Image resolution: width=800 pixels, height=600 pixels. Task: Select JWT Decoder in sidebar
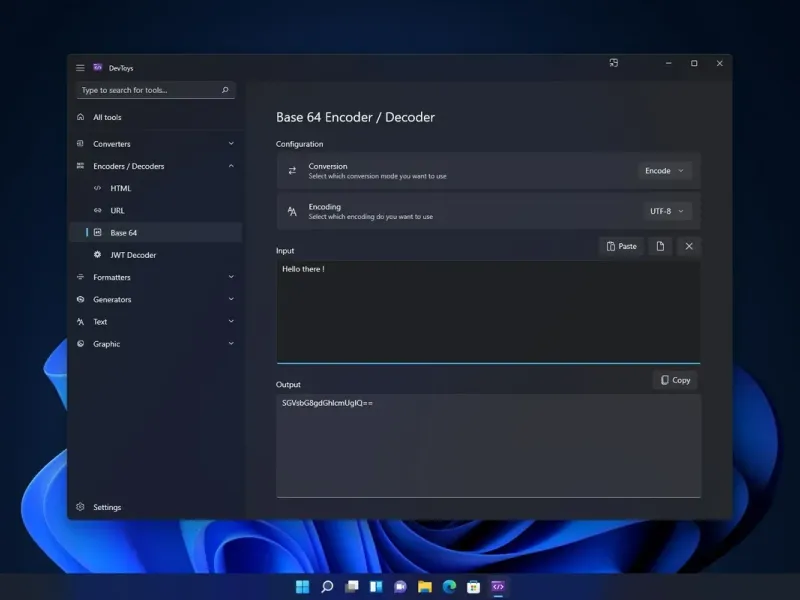click(x=155, y=255)
